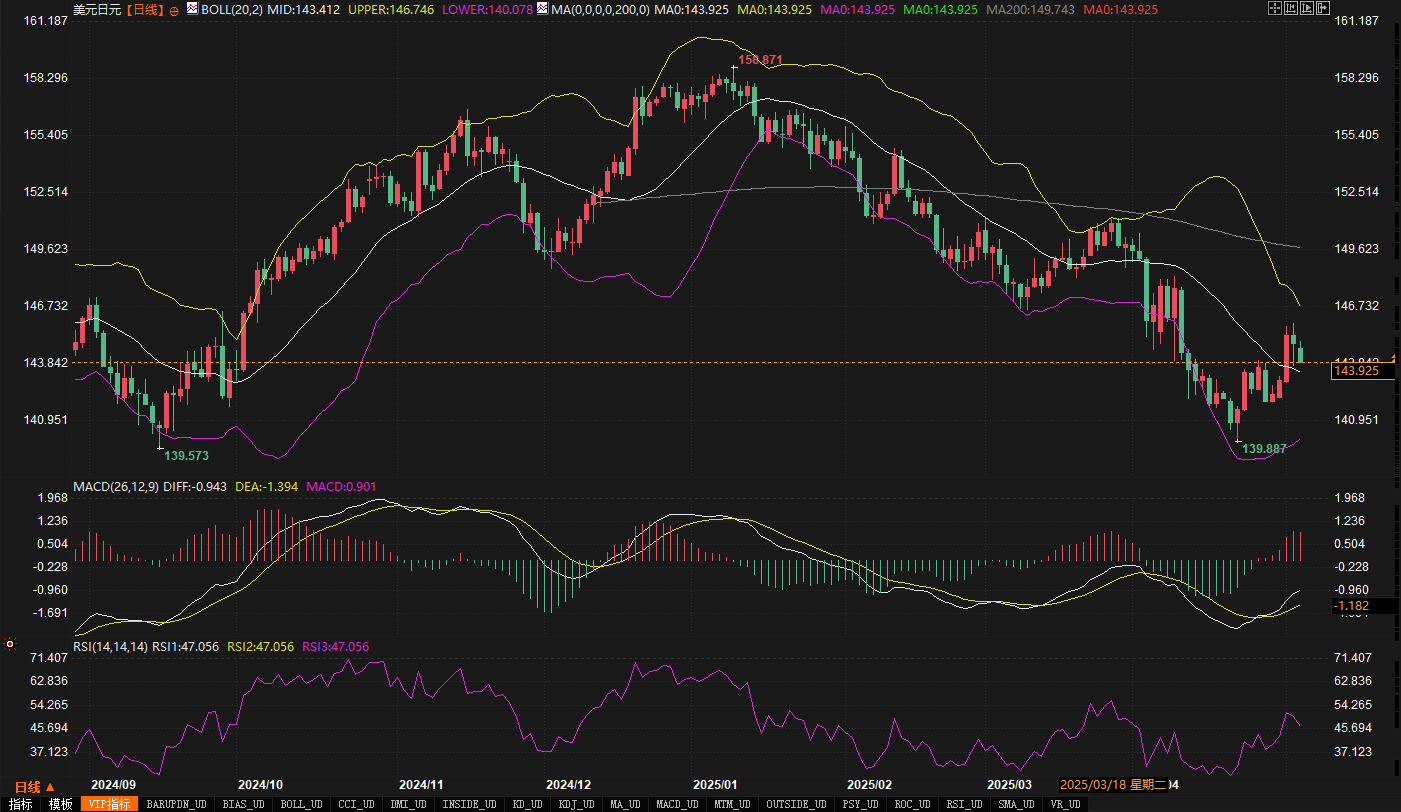Click the DIFF:-0.943 value
The height and width of the screenshot is (812, 1401).
click(193, 487)
